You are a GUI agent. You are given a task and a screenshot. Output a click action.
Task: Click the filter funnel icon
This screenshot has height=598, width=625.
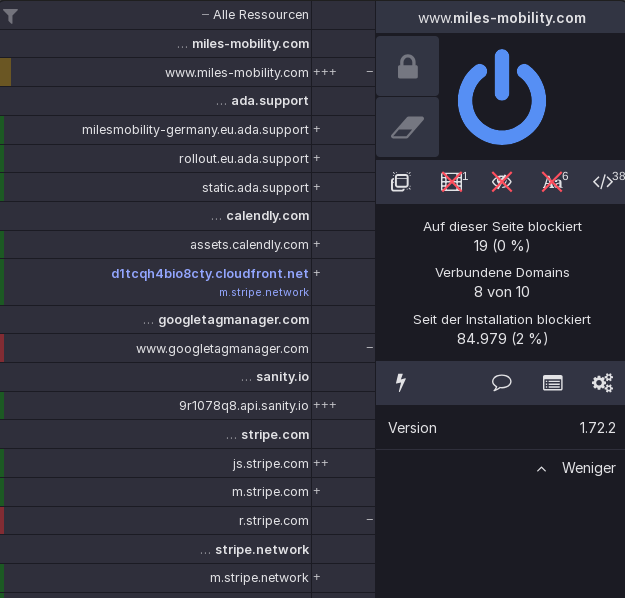pyautogui.click(x=10, y=16)
